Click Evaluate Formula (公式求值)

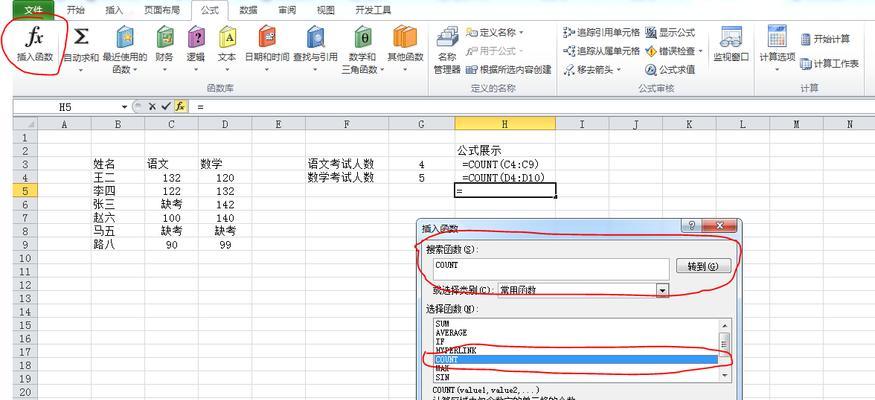(670, 70)
